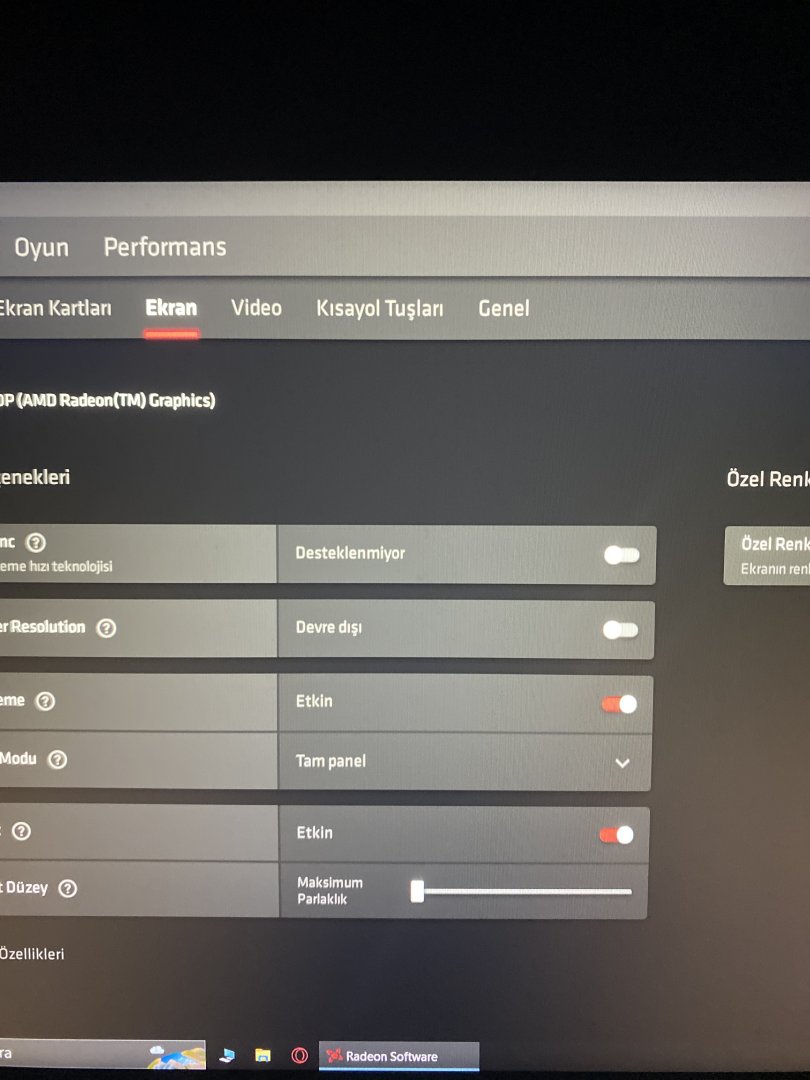Click the help icon next to Resolution
Image resolution: width=810 pixels, height=1080 pixels.
[x=106, y=627]
